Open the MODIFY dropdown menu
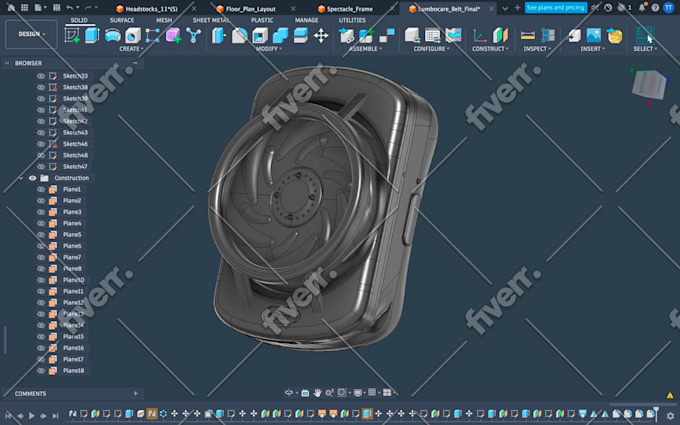The height and width of the screenshot is (425, 680). (x=268, y=49)
